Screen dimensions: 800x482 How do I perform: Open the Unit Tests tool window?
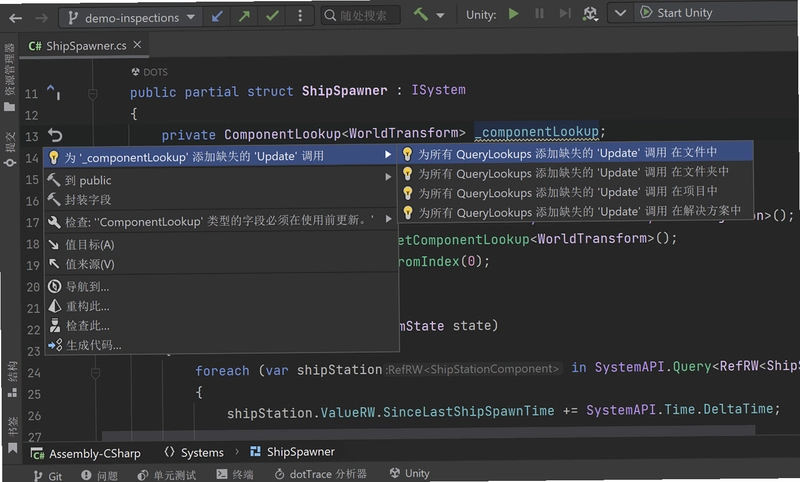(x=167, y=475)
